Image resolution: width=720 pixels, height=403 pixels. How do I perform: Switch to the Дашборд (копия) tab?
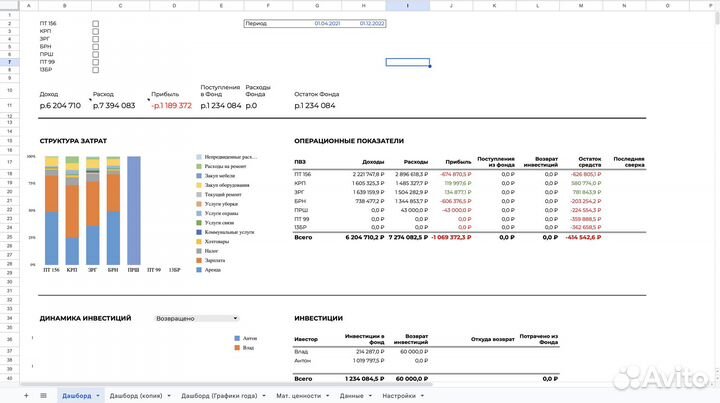(x=136, y=396)
